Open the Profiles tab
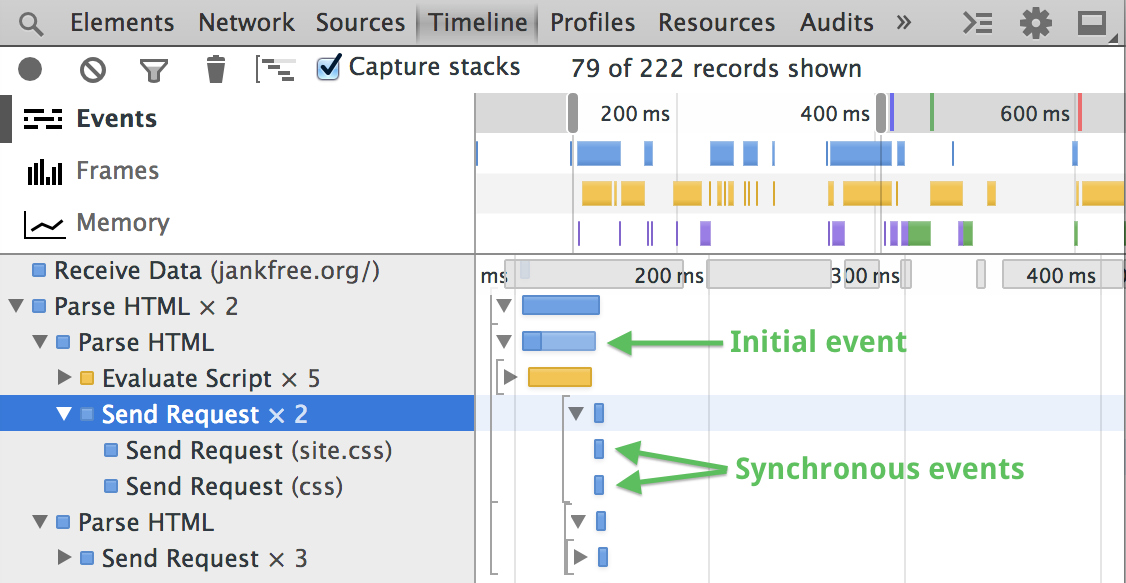1126x583 pixels. coord(592,22)
